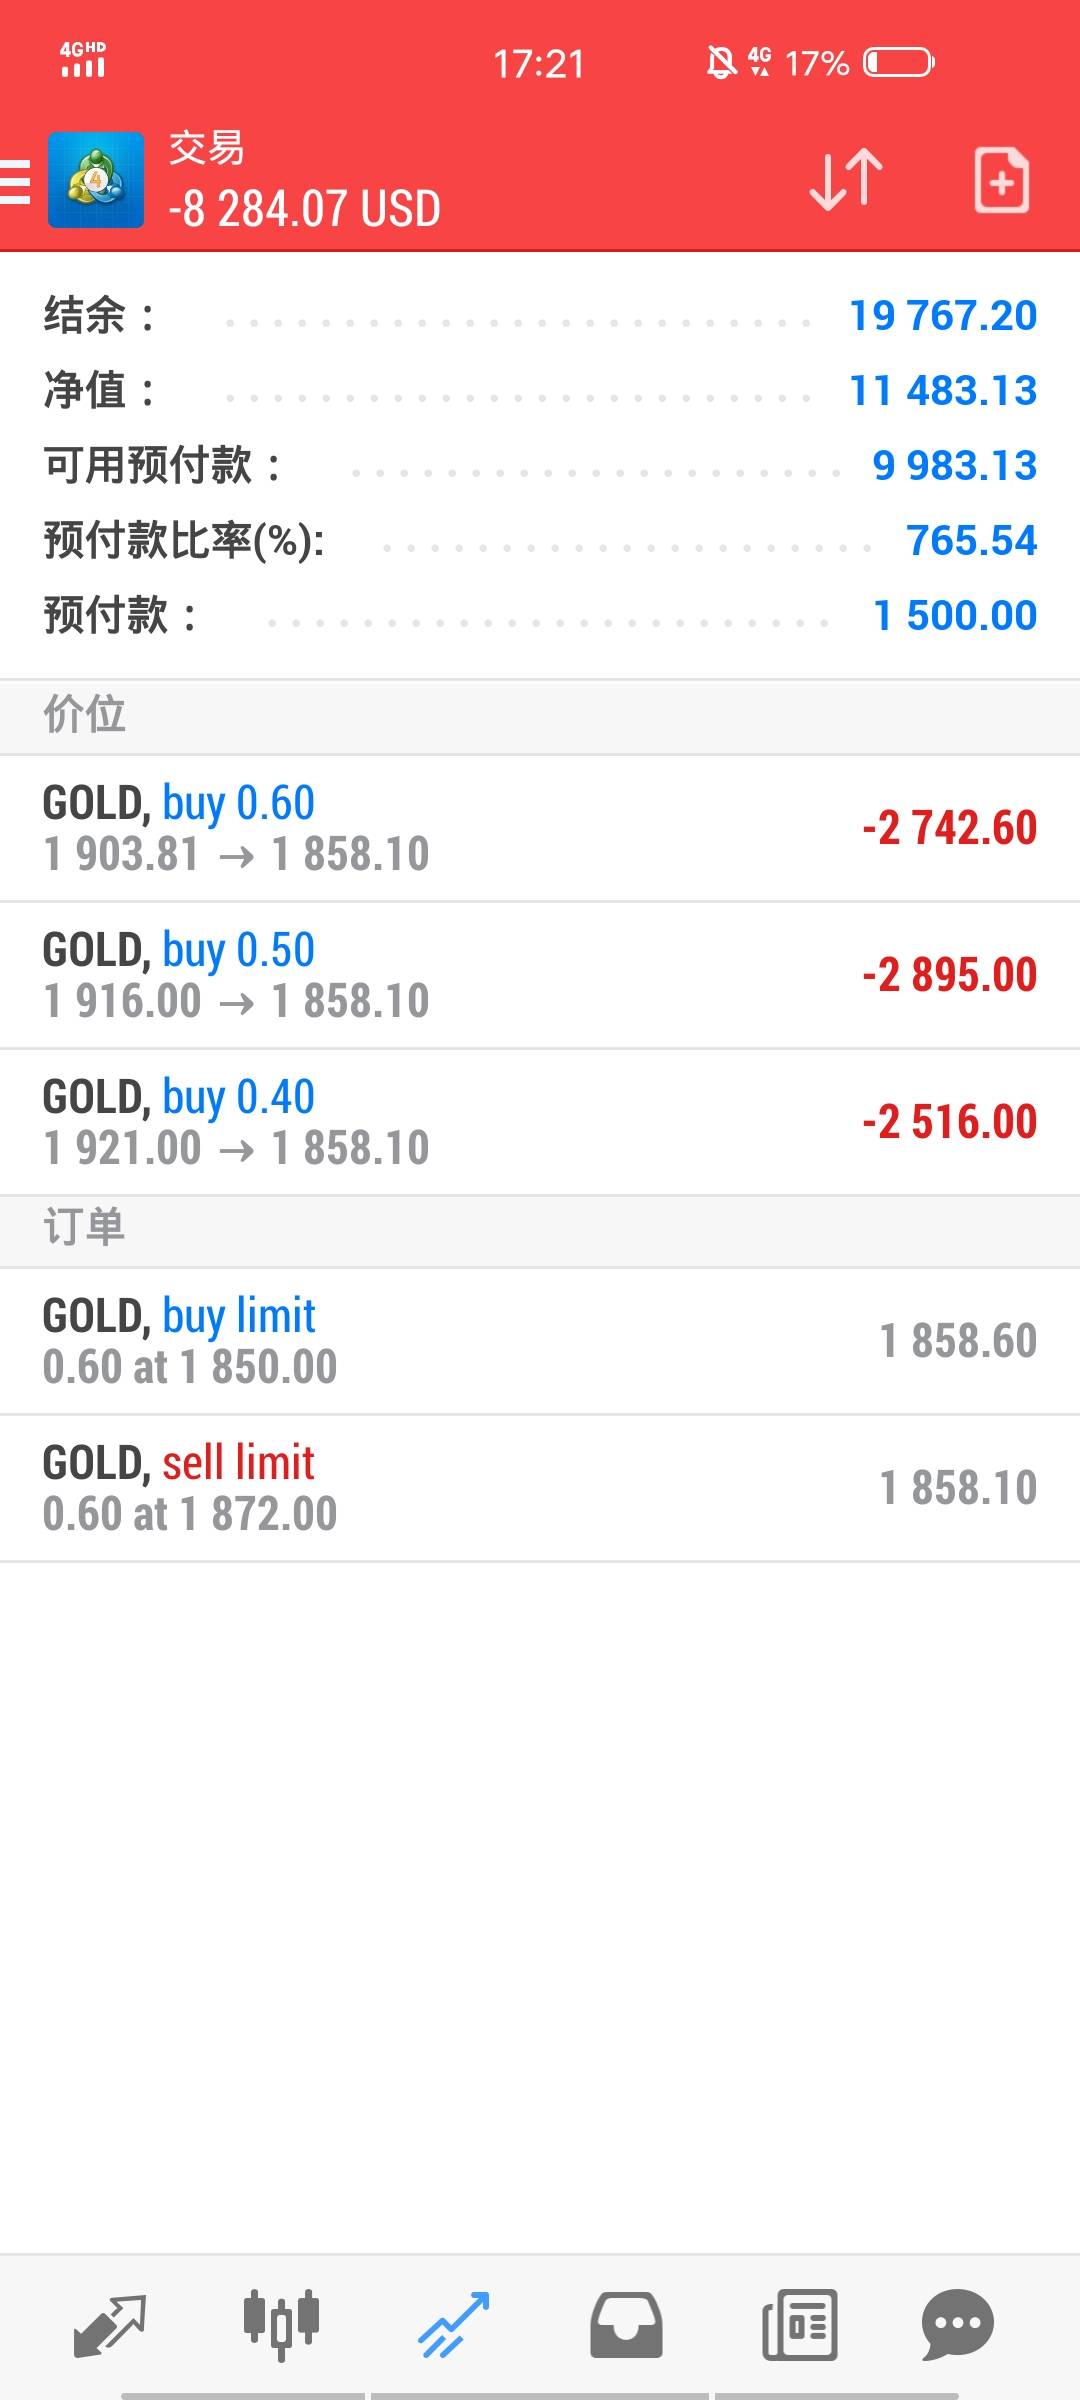
Task: Open the candlestick Chart tab
Action: pyautogui.click(x=281, y=2324)
